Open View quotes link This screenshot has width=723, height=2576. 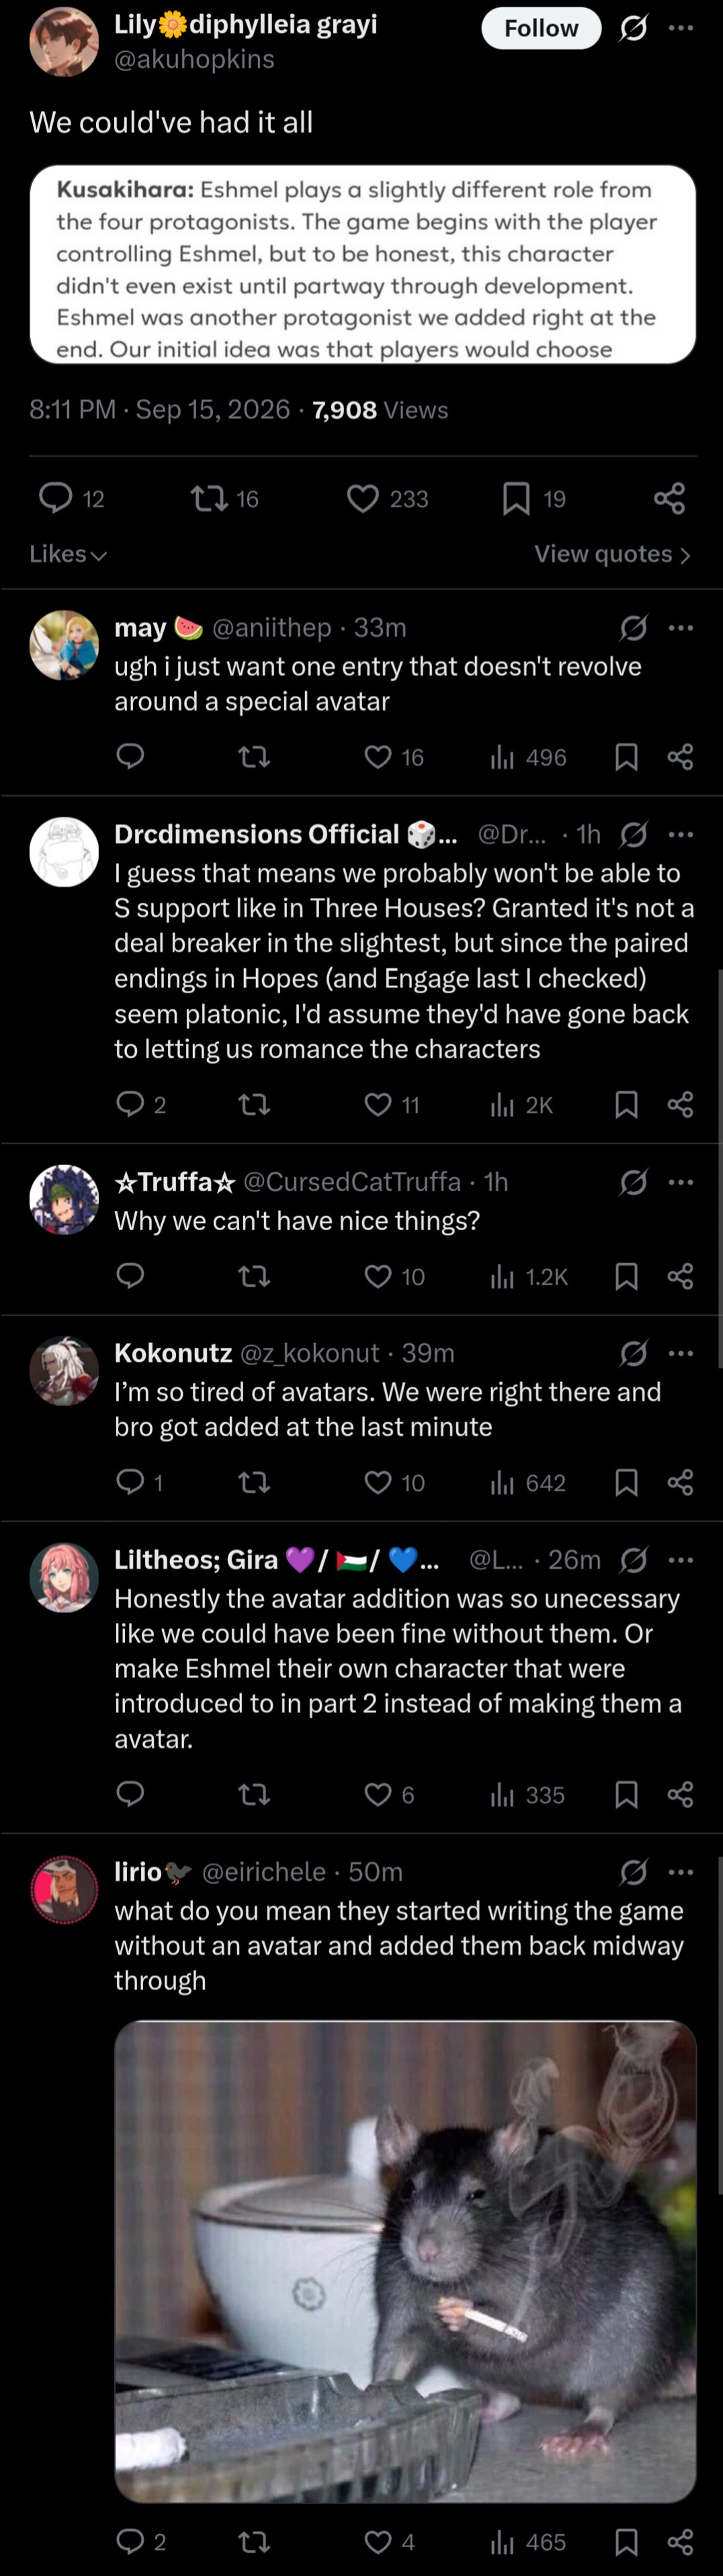coord(612,554)
